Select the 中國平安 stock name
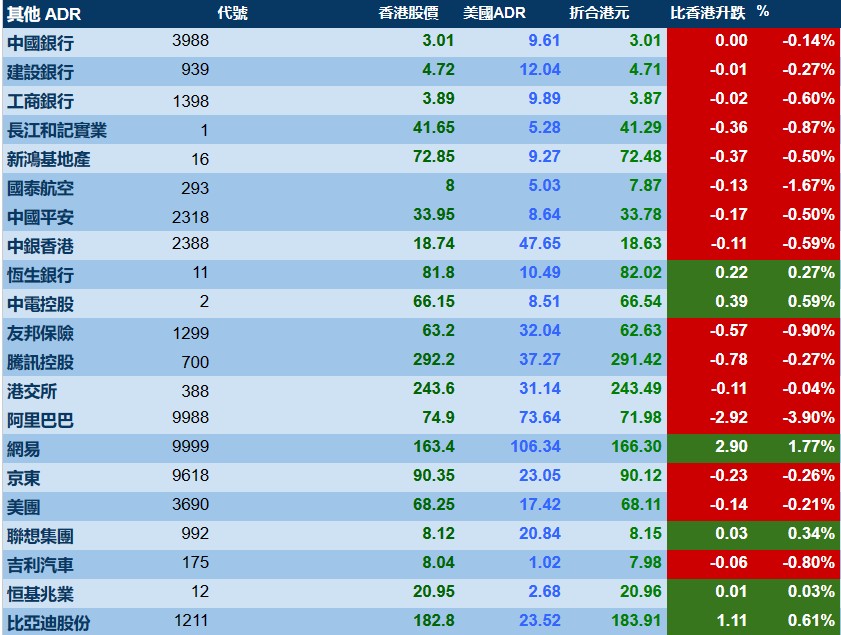 [x=40, y=217]
